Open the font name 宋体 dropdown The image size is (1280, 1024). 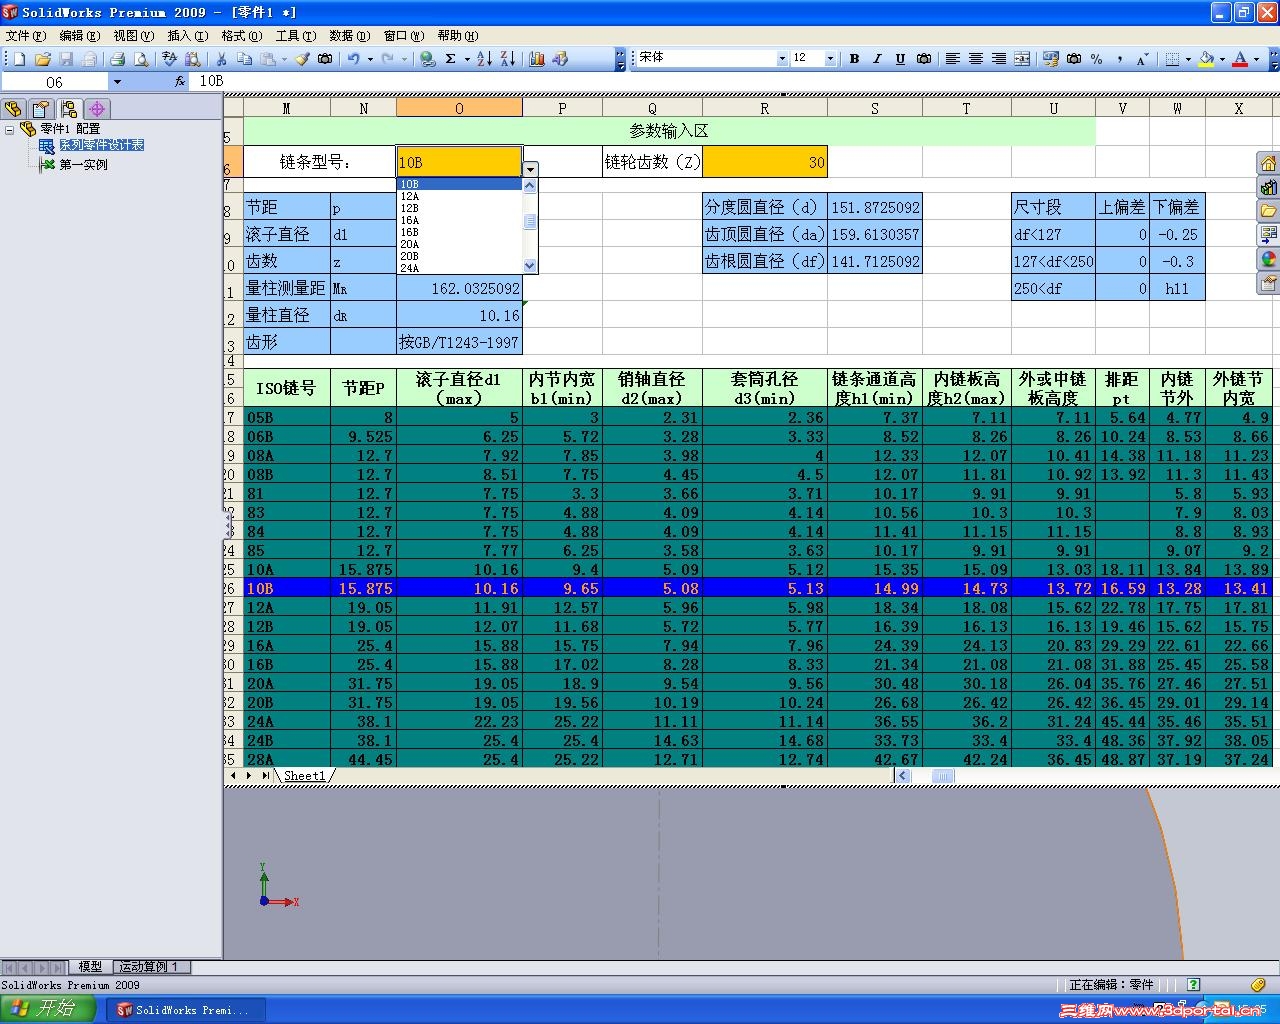tap(782, 59)
